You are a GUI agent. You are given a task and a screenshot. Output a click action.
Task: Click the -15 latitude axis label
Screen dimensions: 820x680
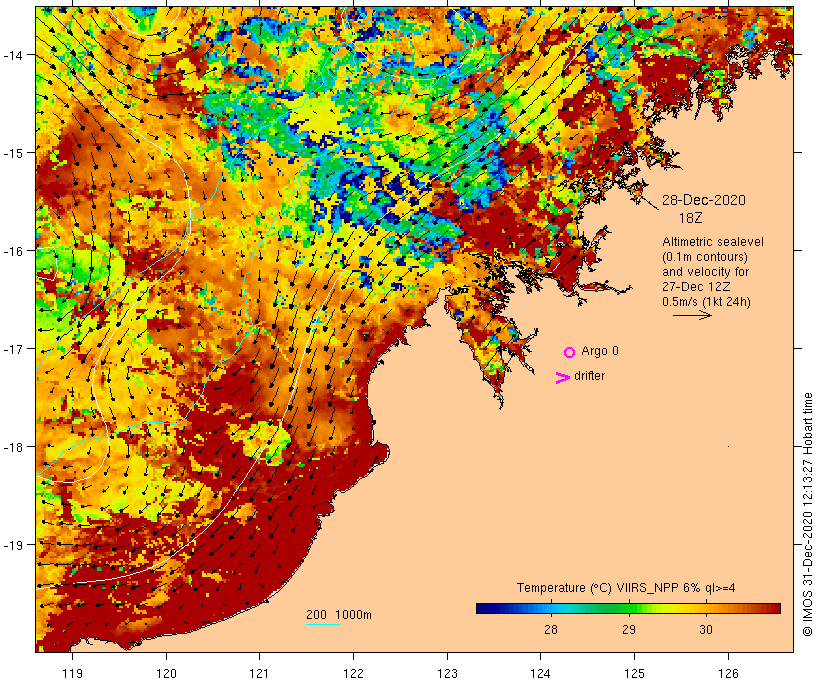click(x=12, y=153)
